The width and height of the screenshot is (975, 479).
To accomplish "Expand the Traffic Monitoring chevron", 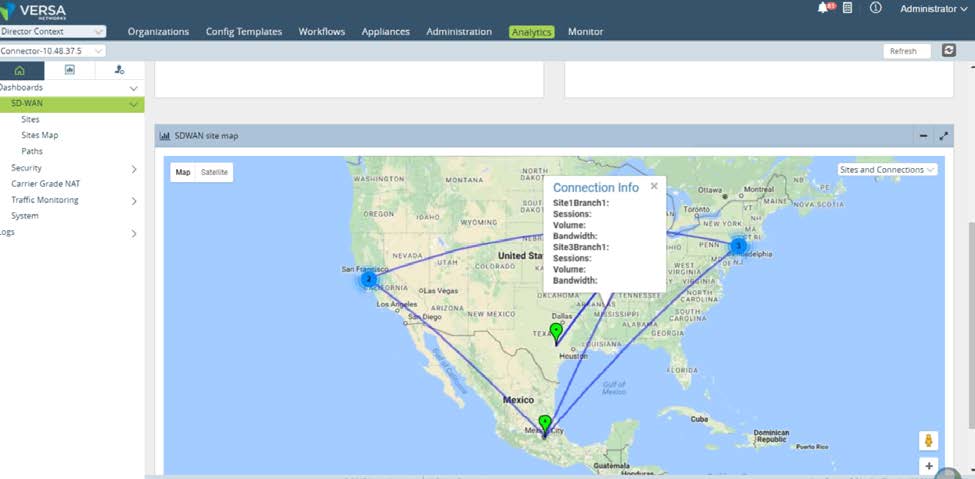I will (x=134, y=201).
